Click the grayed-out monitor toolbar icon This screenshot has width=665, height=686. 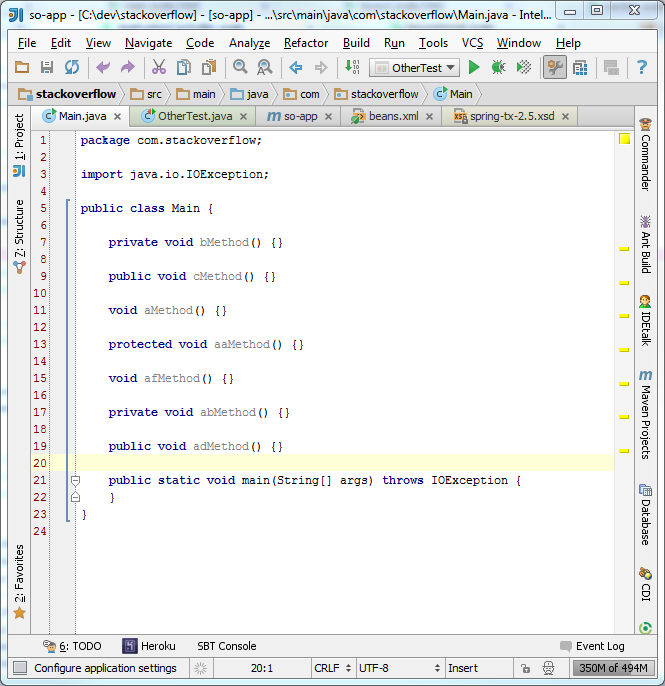tap(611, 67)
